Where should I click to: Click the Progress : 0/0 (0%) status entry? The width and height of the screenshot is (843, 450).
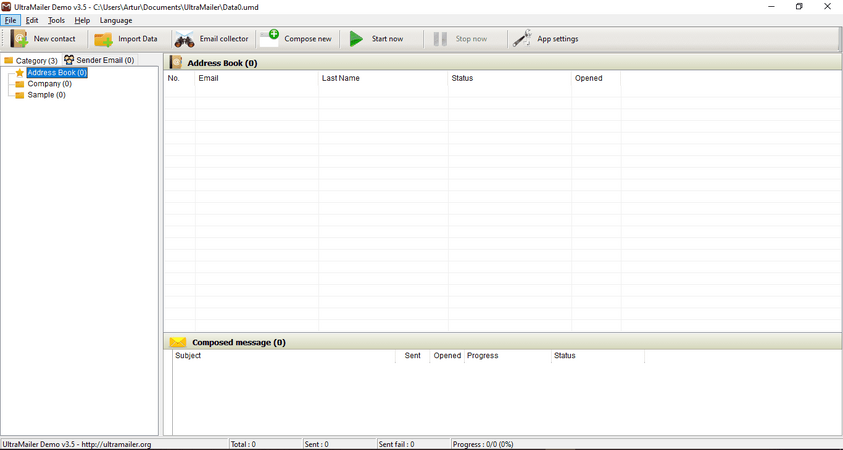483,445
